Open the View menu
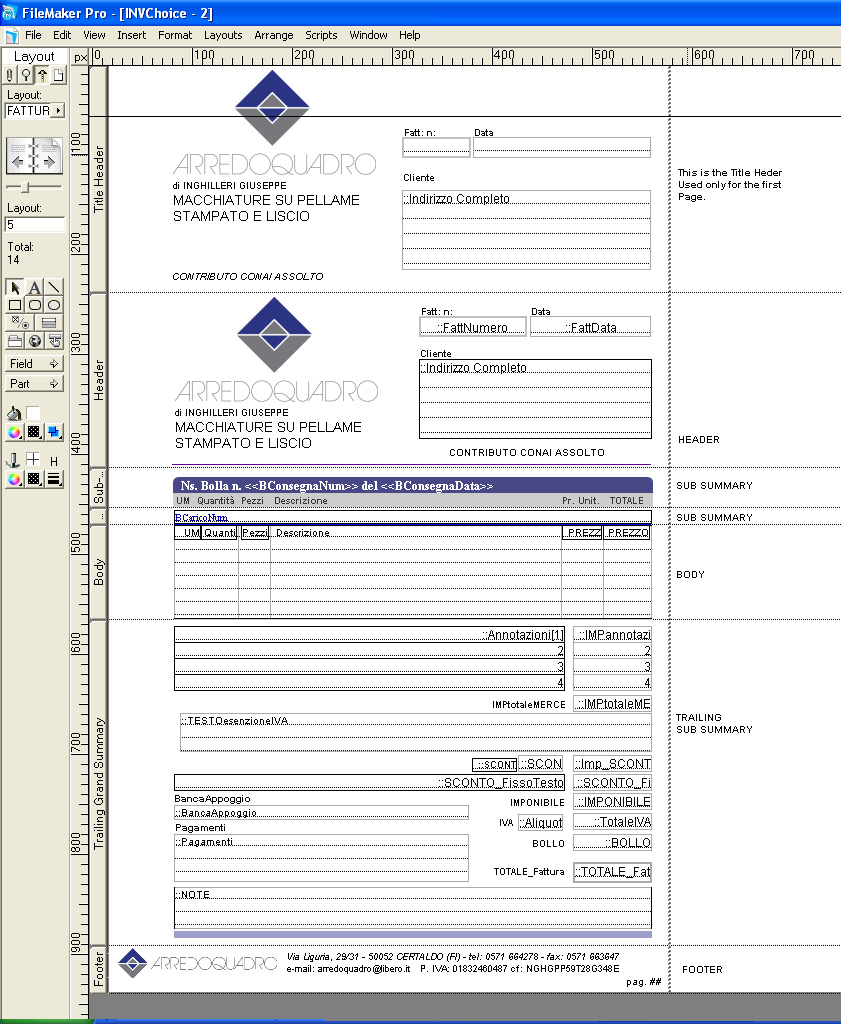The width and height of the screenshot is (841, 1026). click(94, 35)
